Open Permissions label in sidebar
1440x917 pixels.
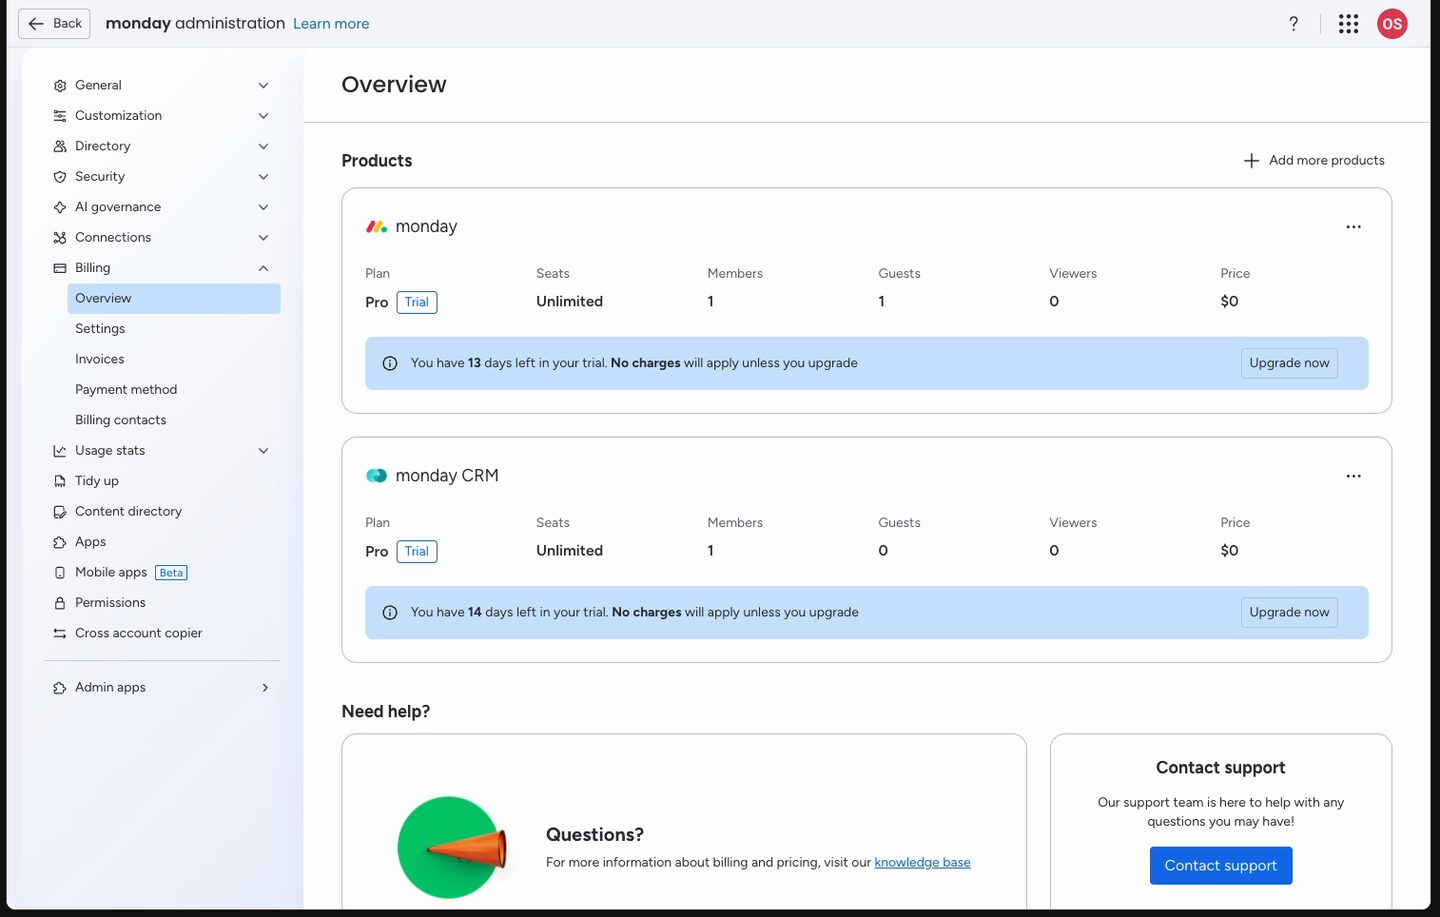pos(110,603)
